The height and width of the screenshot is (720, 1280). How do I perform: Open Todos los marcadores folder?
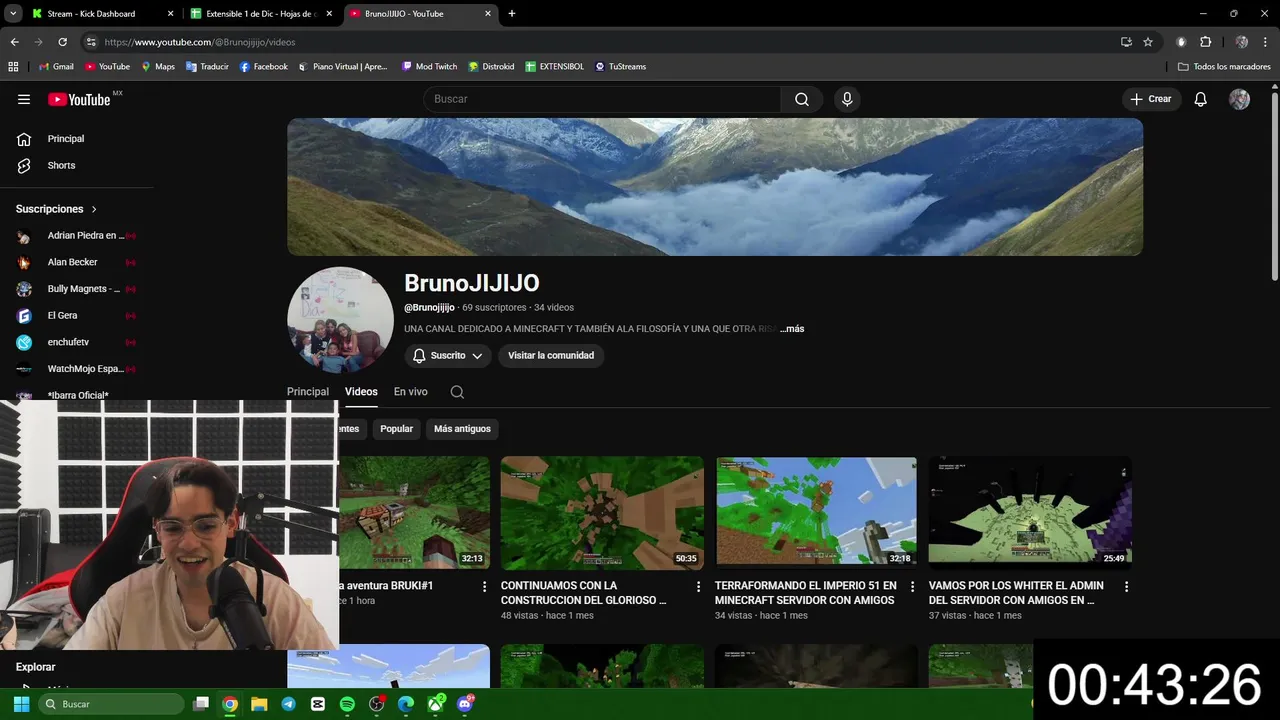pos(1224,67)
